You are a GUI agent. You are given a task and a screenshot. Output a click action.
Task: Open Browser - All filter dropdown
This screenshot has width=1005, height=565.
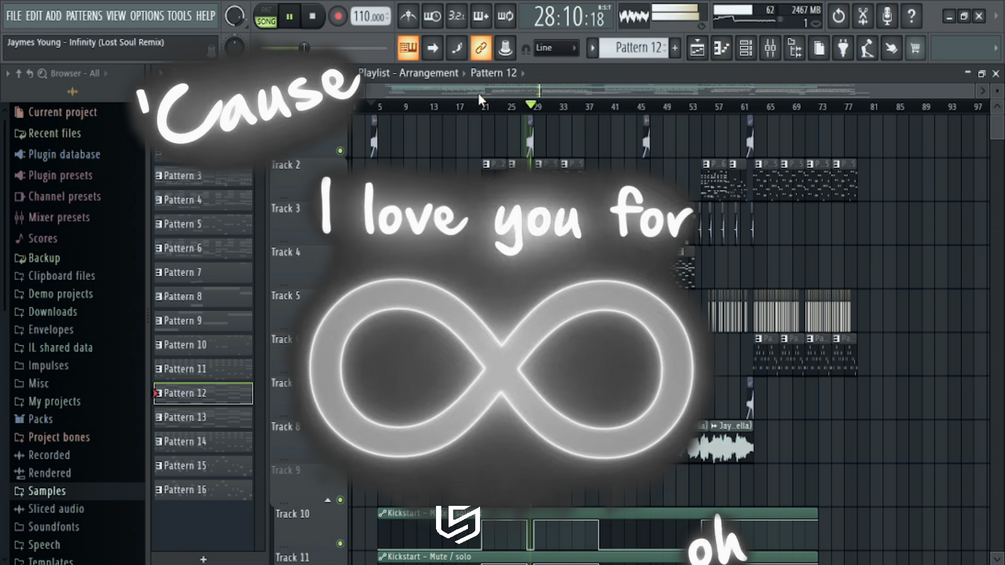tap(76, 74)
